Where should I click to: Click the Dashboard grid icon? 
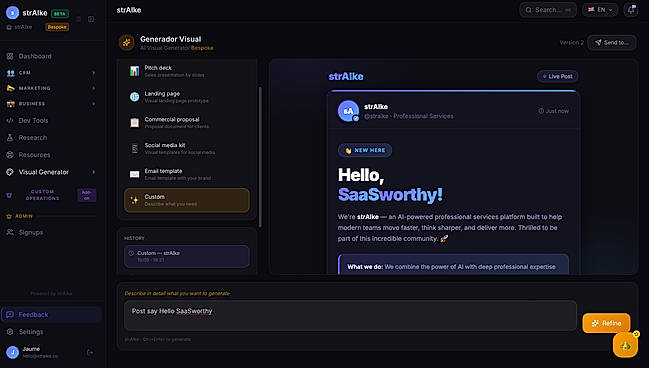(10, 56)
